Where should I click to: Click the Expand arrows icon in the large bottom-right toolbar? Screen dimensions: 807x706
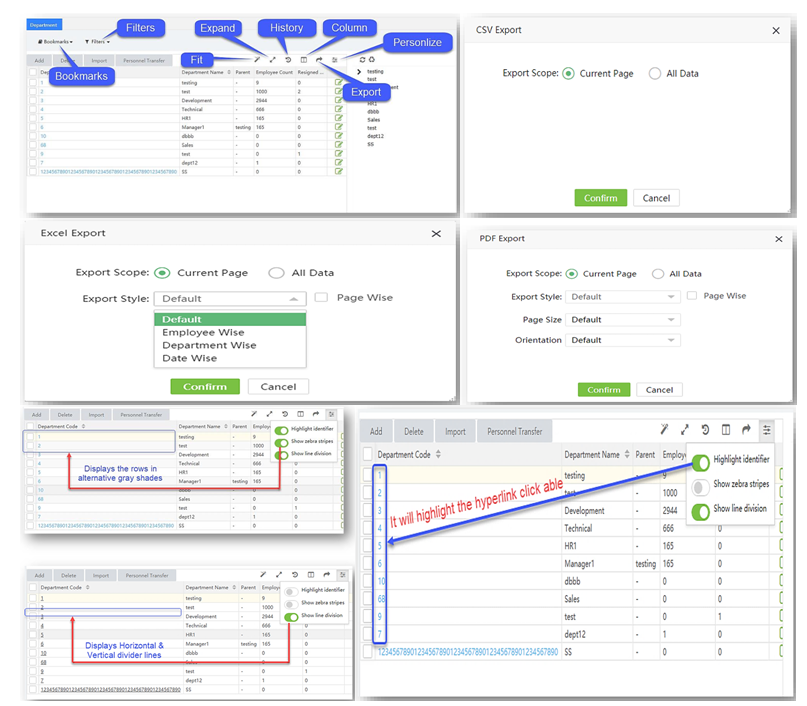[x=684, y=430]
